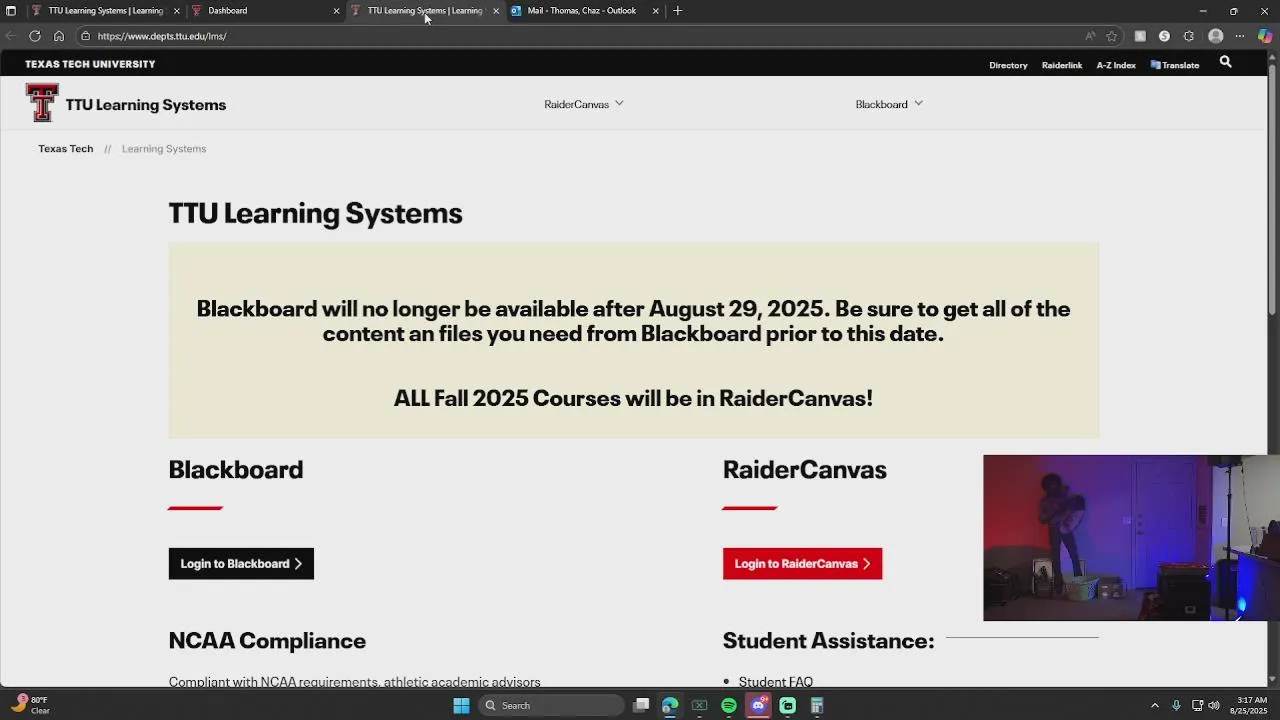1280x720 pixels.
Task: Open volume control in system tray
Action: (x=1214, y=706)
